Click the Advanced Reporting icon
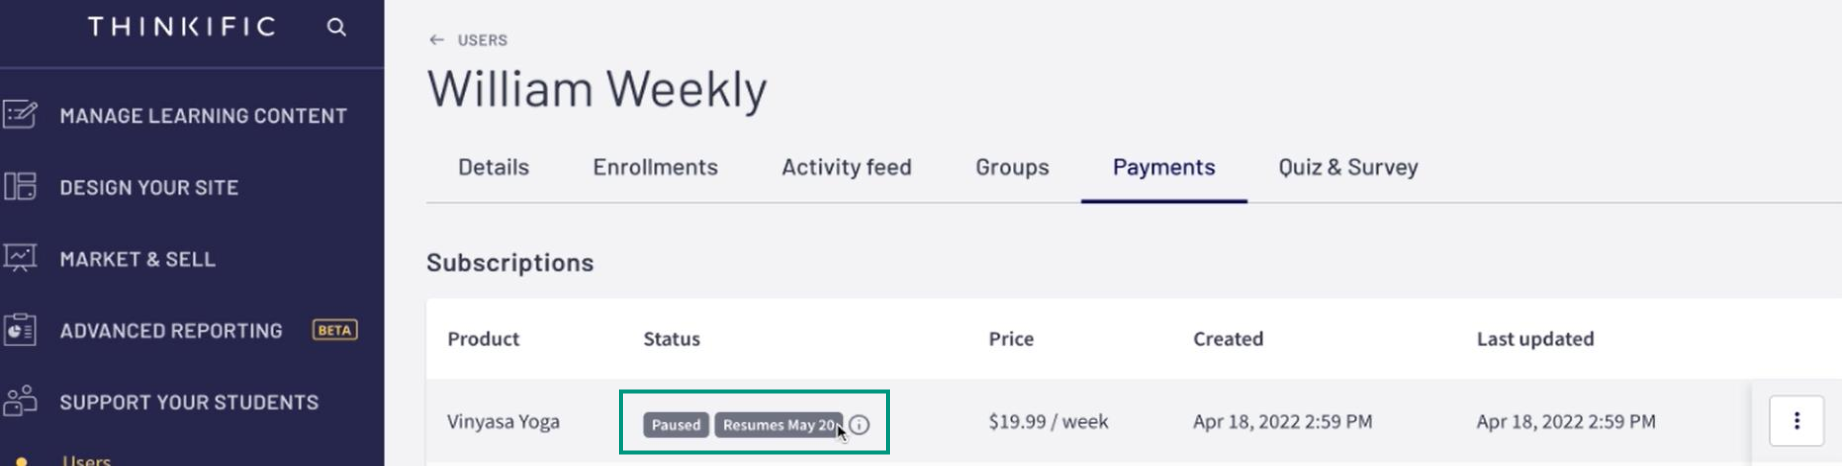Image resolution: width=1842 pixels, height=466 pixels. point(21,330)
